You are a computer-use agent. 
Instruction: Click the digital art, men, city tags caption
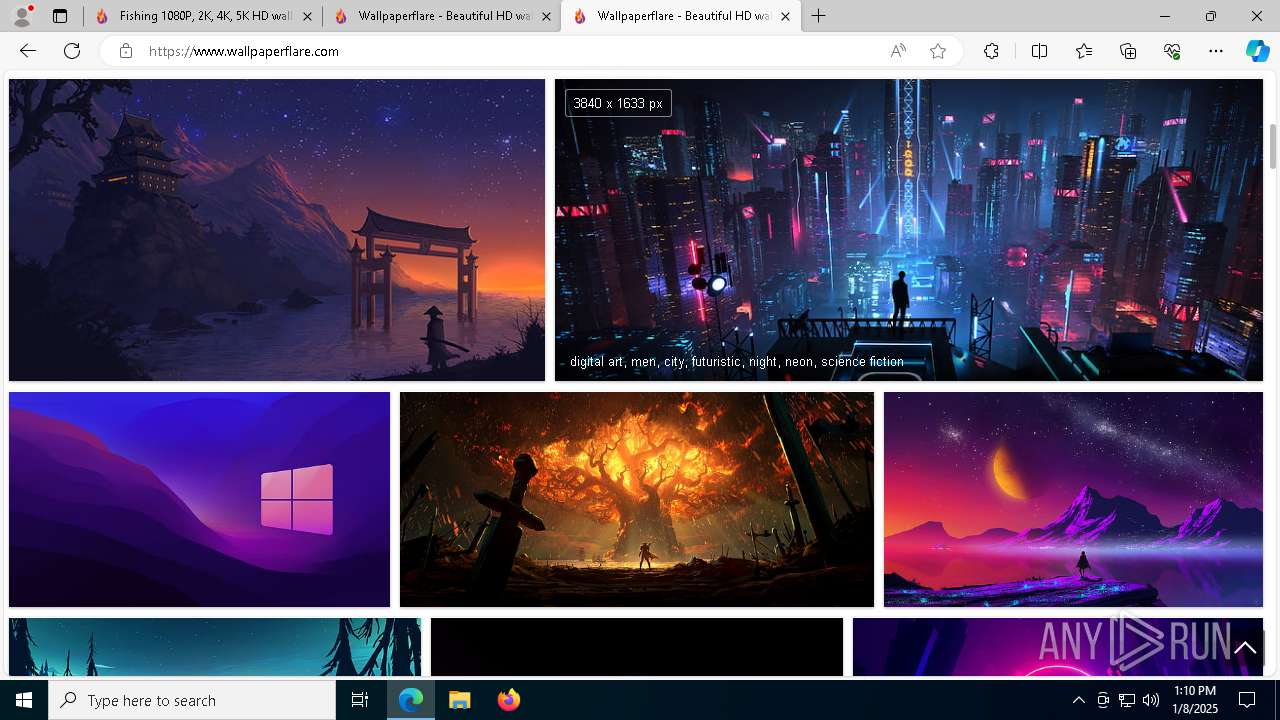tap(737, 362)
